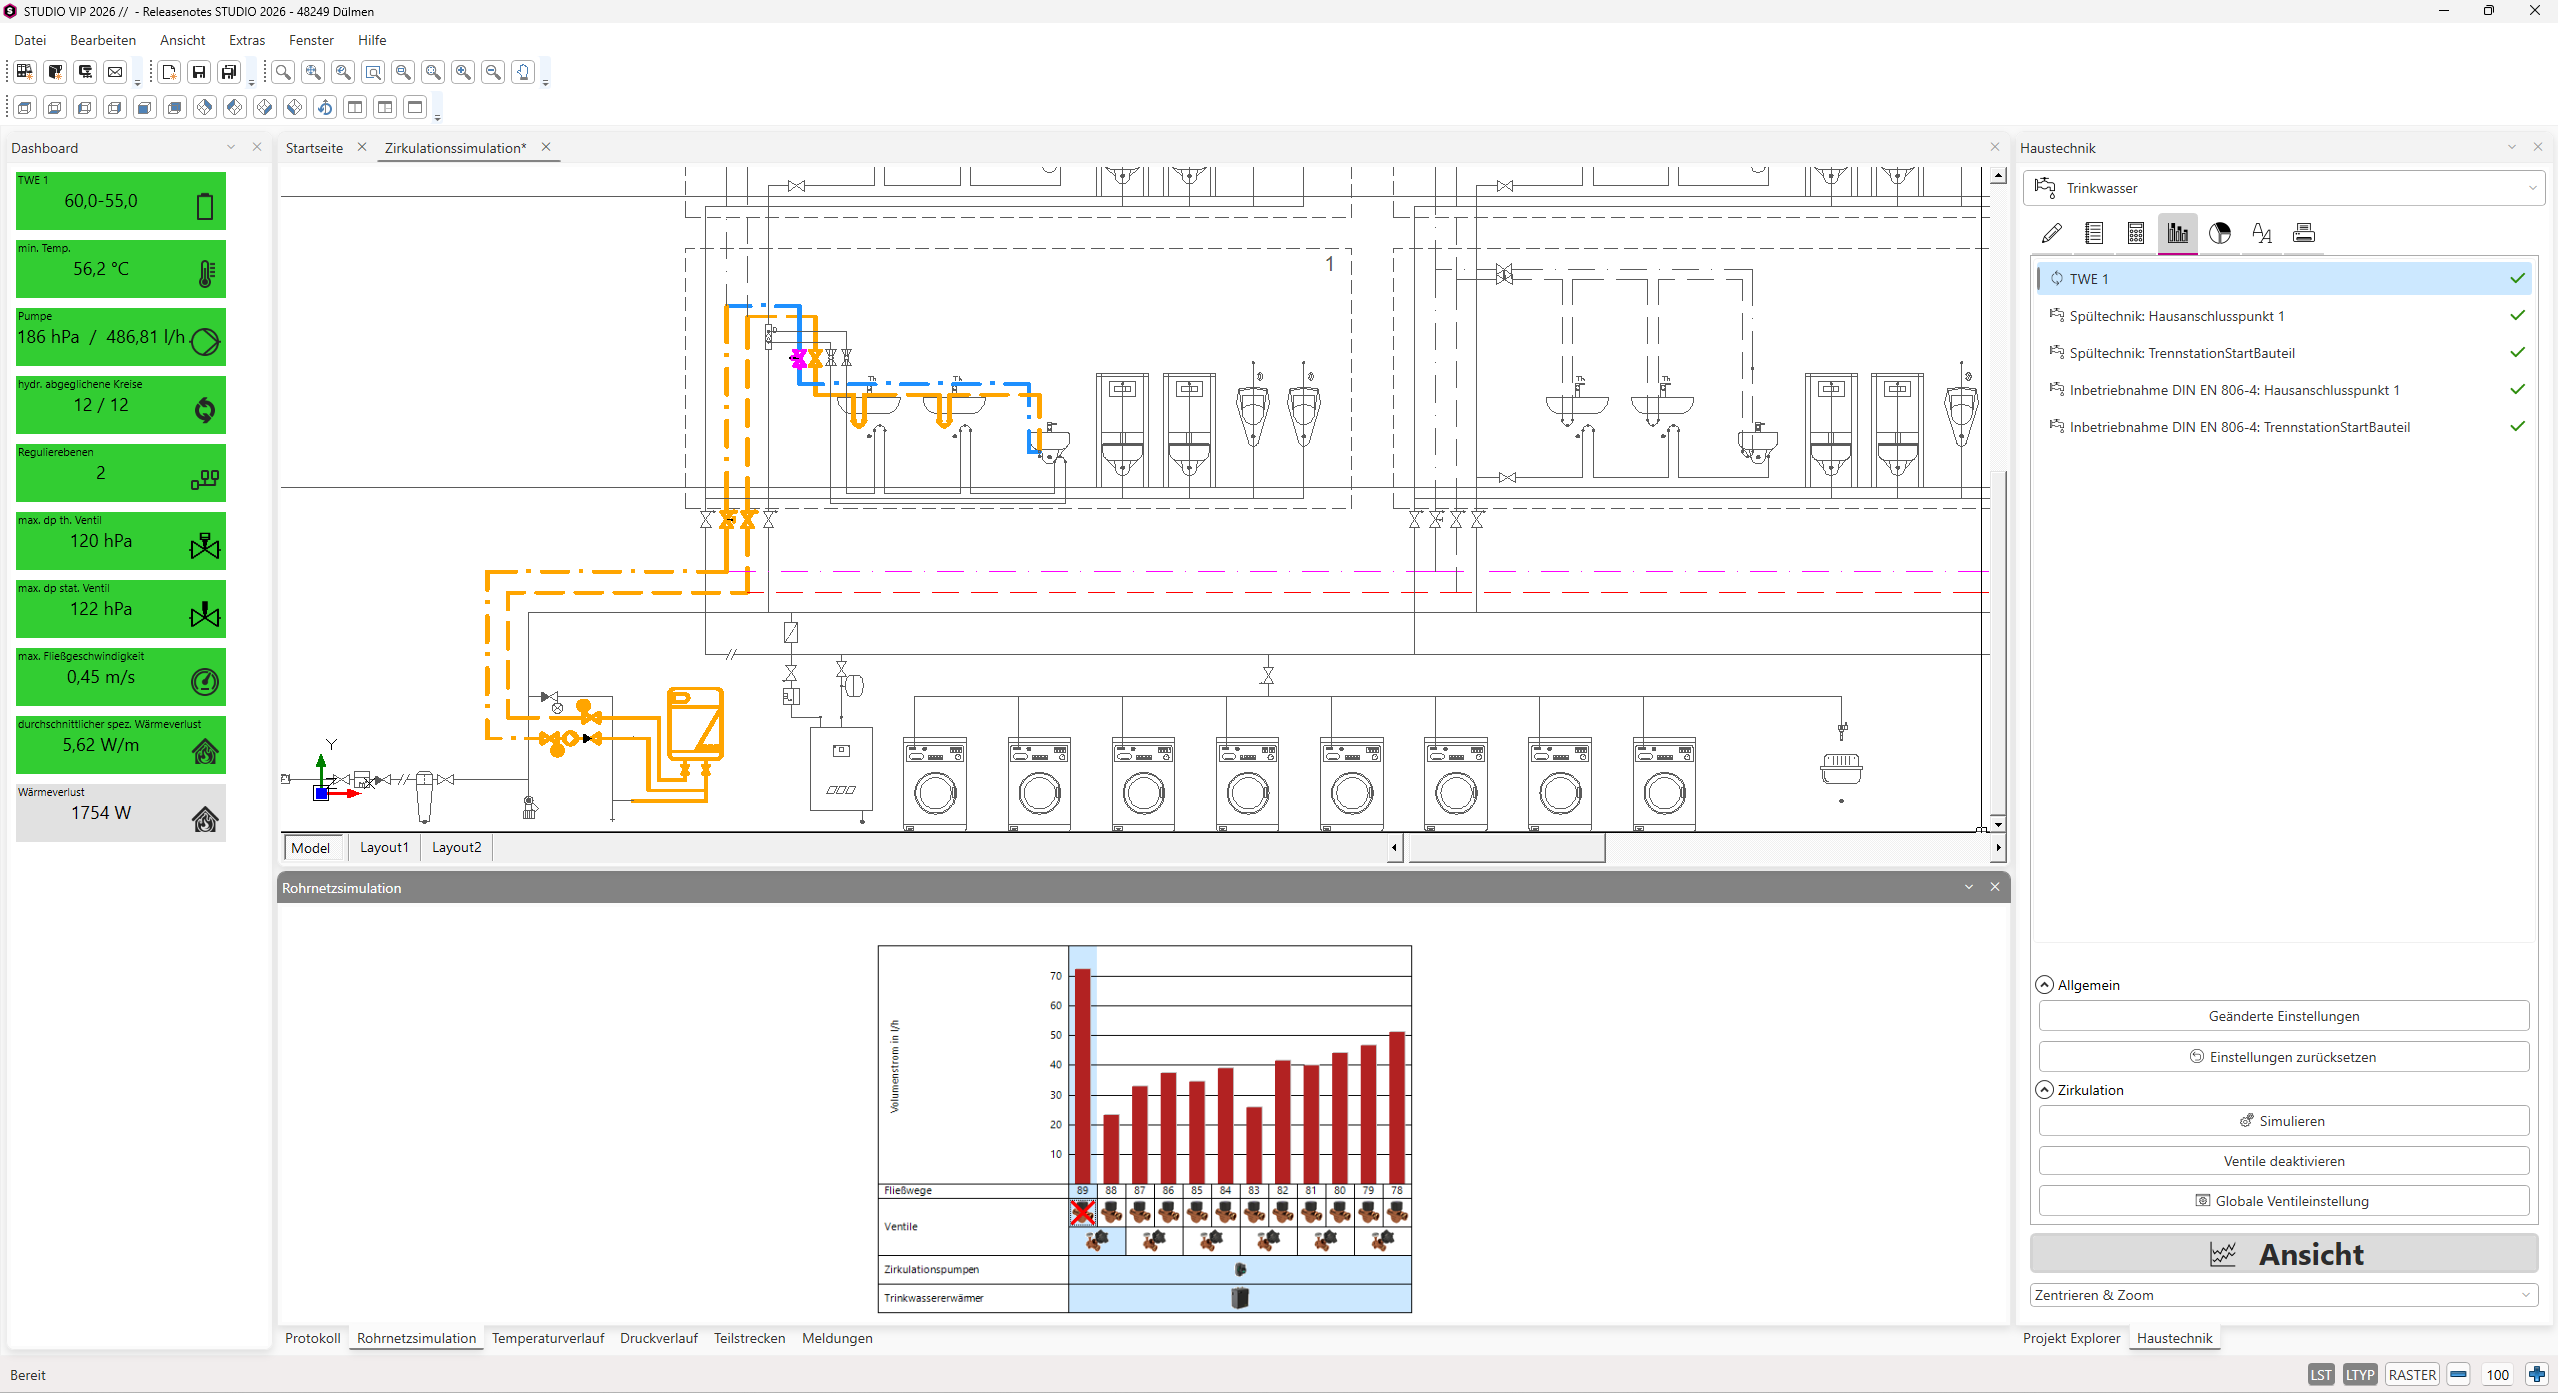The height and width of the screenshot is (1393, 2558).
Task: Click the large Ansicht button
Action: 2284,1254
